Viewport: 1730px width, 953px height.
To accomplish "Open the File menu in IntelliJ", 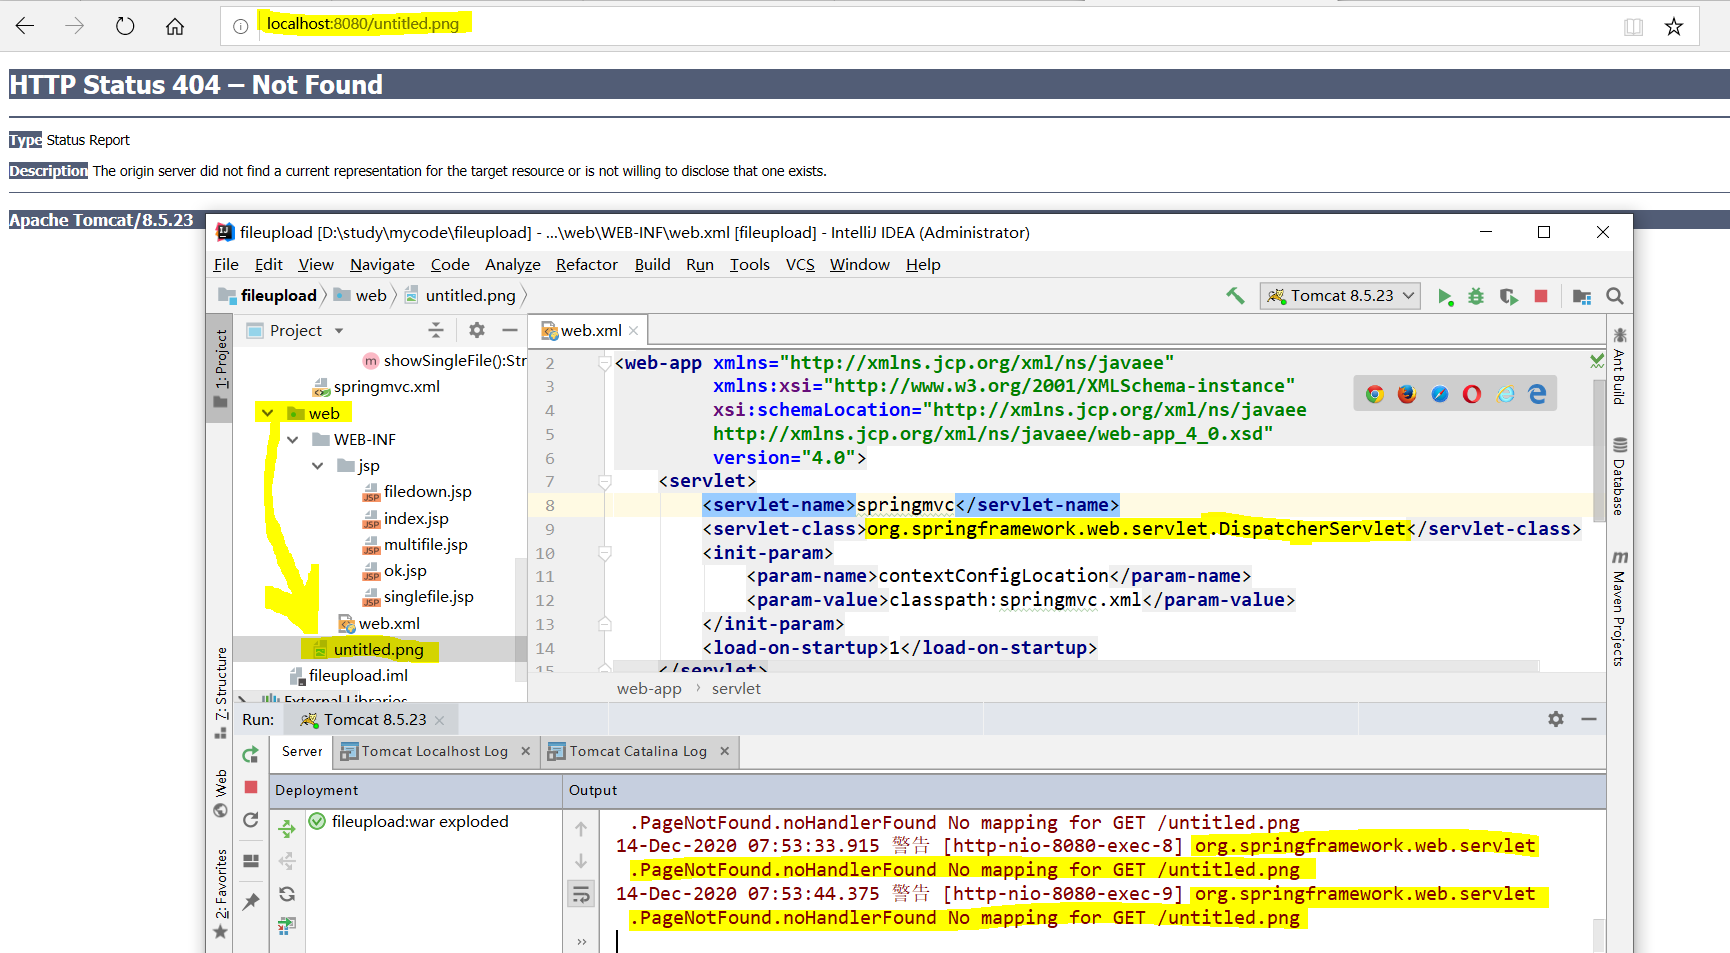I will tap(226, 265).
